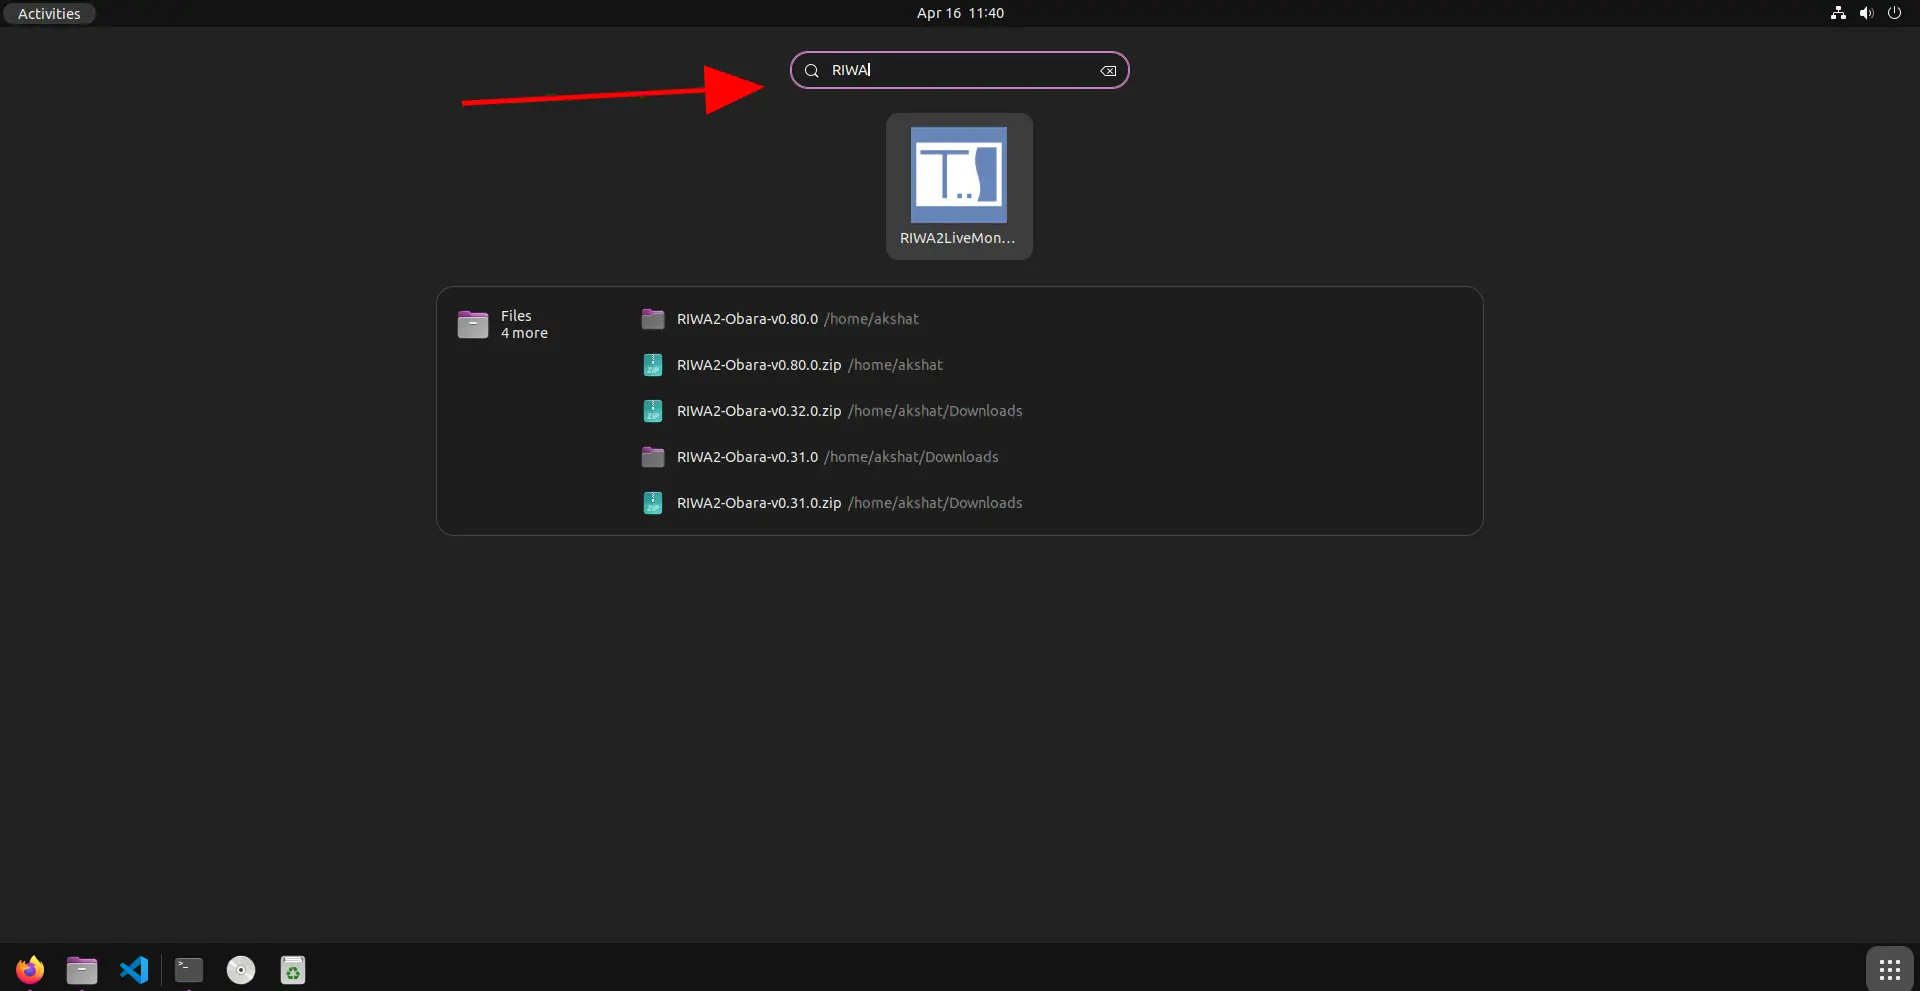
Task: Launch the RIWA2LiveMon application result
Action: click(x=958, y=186)
